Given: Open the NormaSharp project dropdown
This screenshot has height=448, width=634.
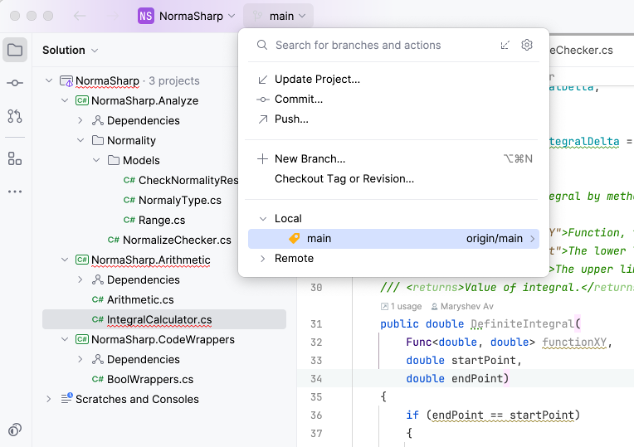Looking at the screenshot, I should tap(187, 16).
